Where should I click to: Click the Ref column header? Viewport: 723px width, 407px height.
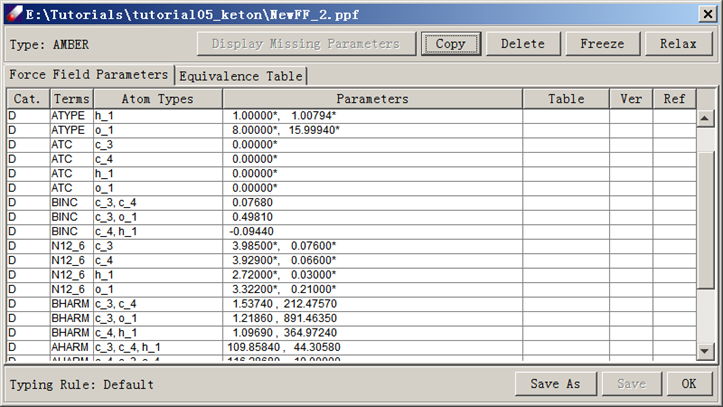[x=674, y=99]
